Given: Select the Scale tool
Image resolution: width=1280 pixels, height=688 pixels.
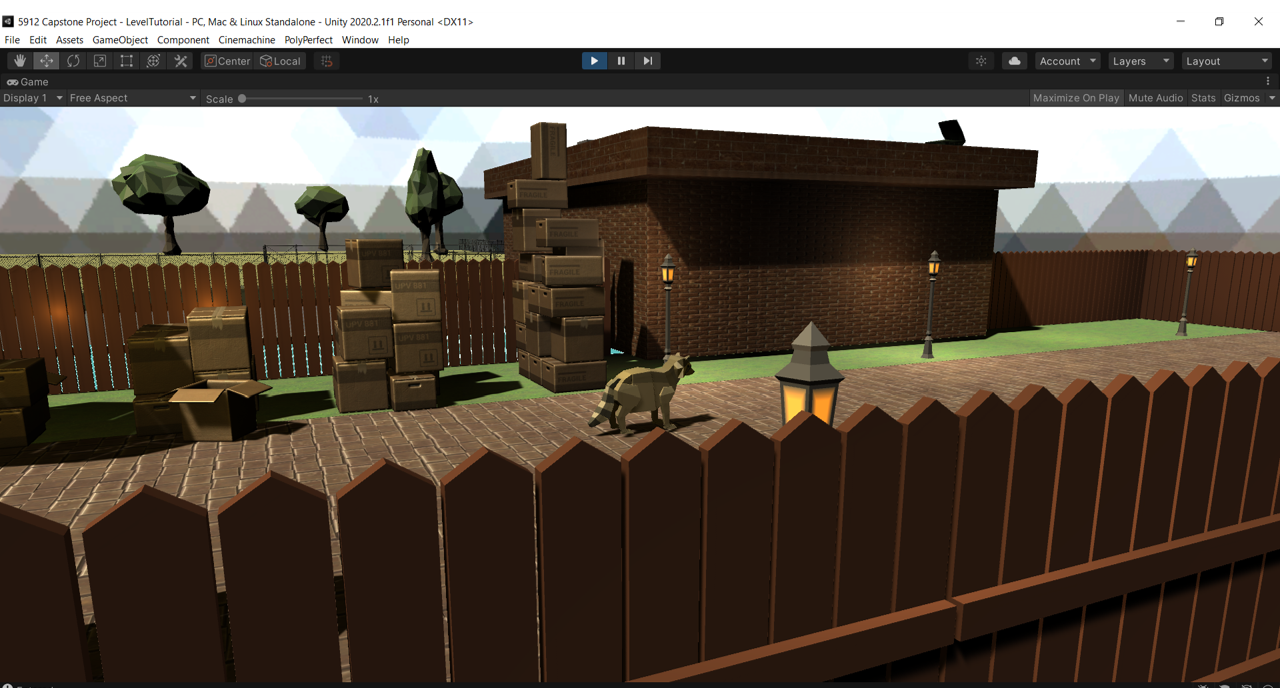Looking at the screenshot, I should (x=100, y=61).
